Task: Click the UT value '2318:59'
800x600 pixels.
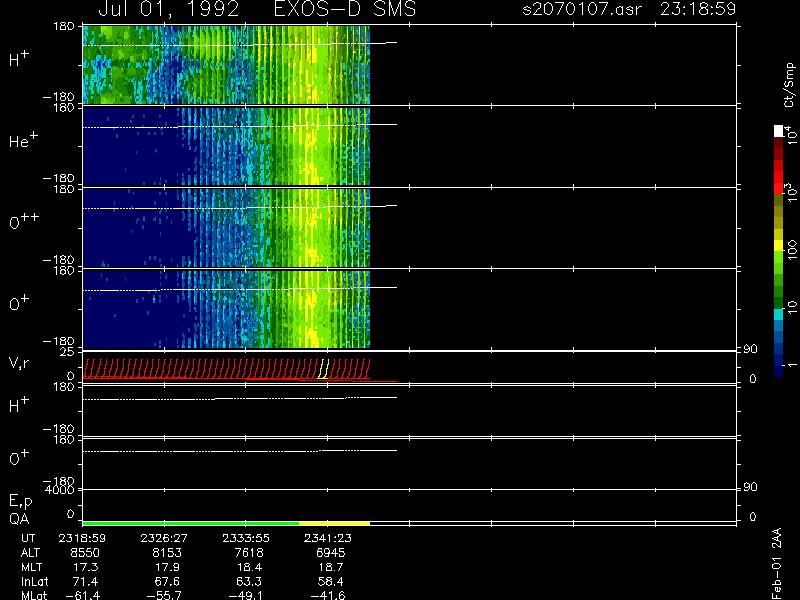Action: (82, 538)
